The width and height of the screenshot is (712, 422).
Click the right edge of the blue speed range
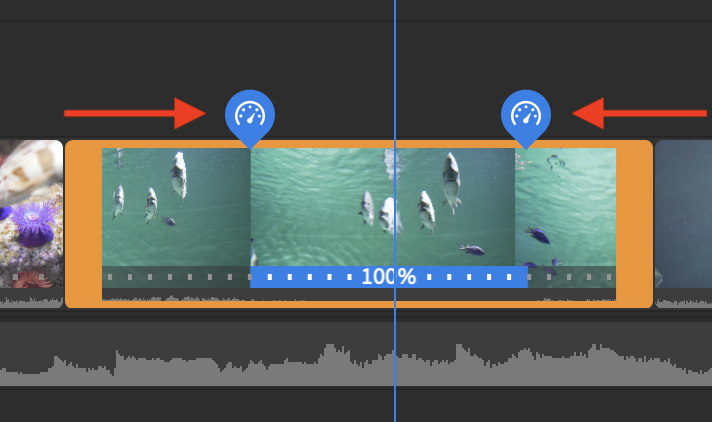[x=528, y=277]
